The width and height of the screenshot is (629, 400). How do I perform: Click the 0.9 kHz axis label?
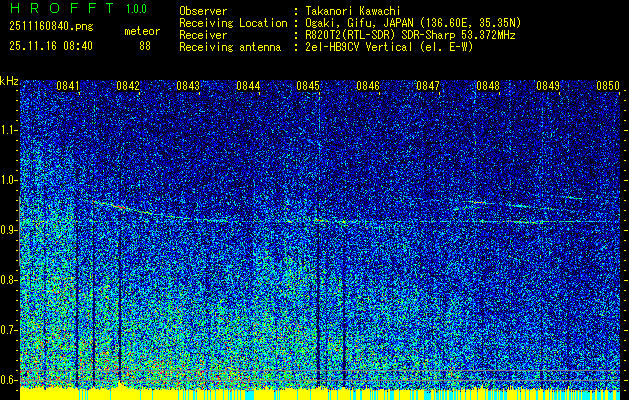point(8,230)
